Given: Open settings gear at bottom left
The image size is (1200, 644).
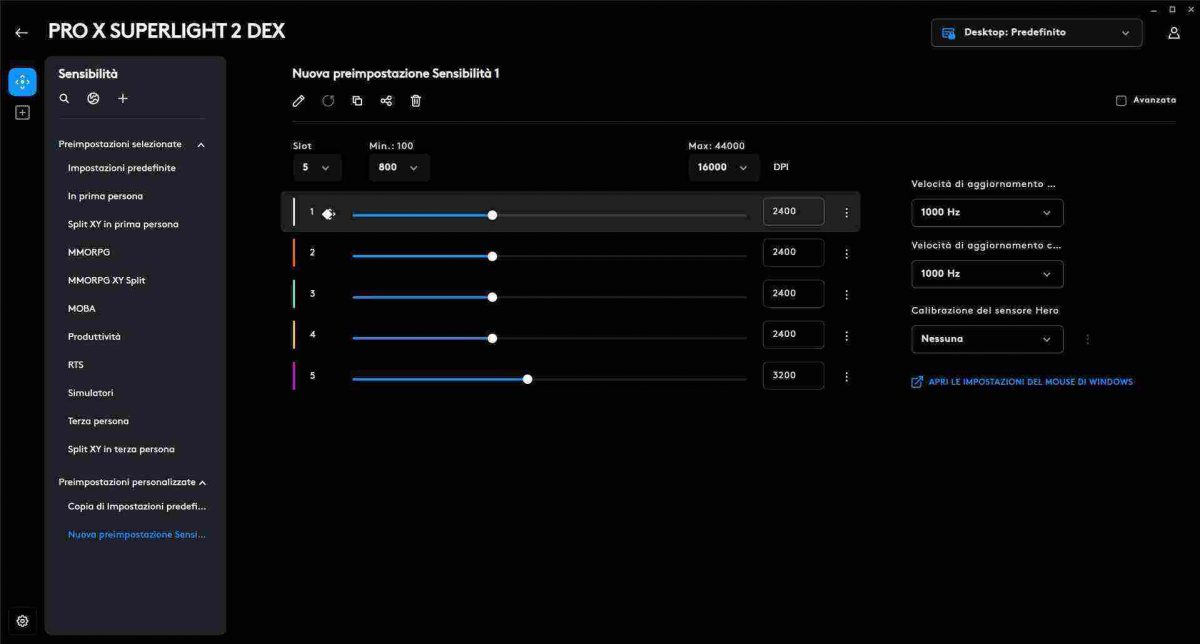Looking at the screenshot, I should click(22, 621).
